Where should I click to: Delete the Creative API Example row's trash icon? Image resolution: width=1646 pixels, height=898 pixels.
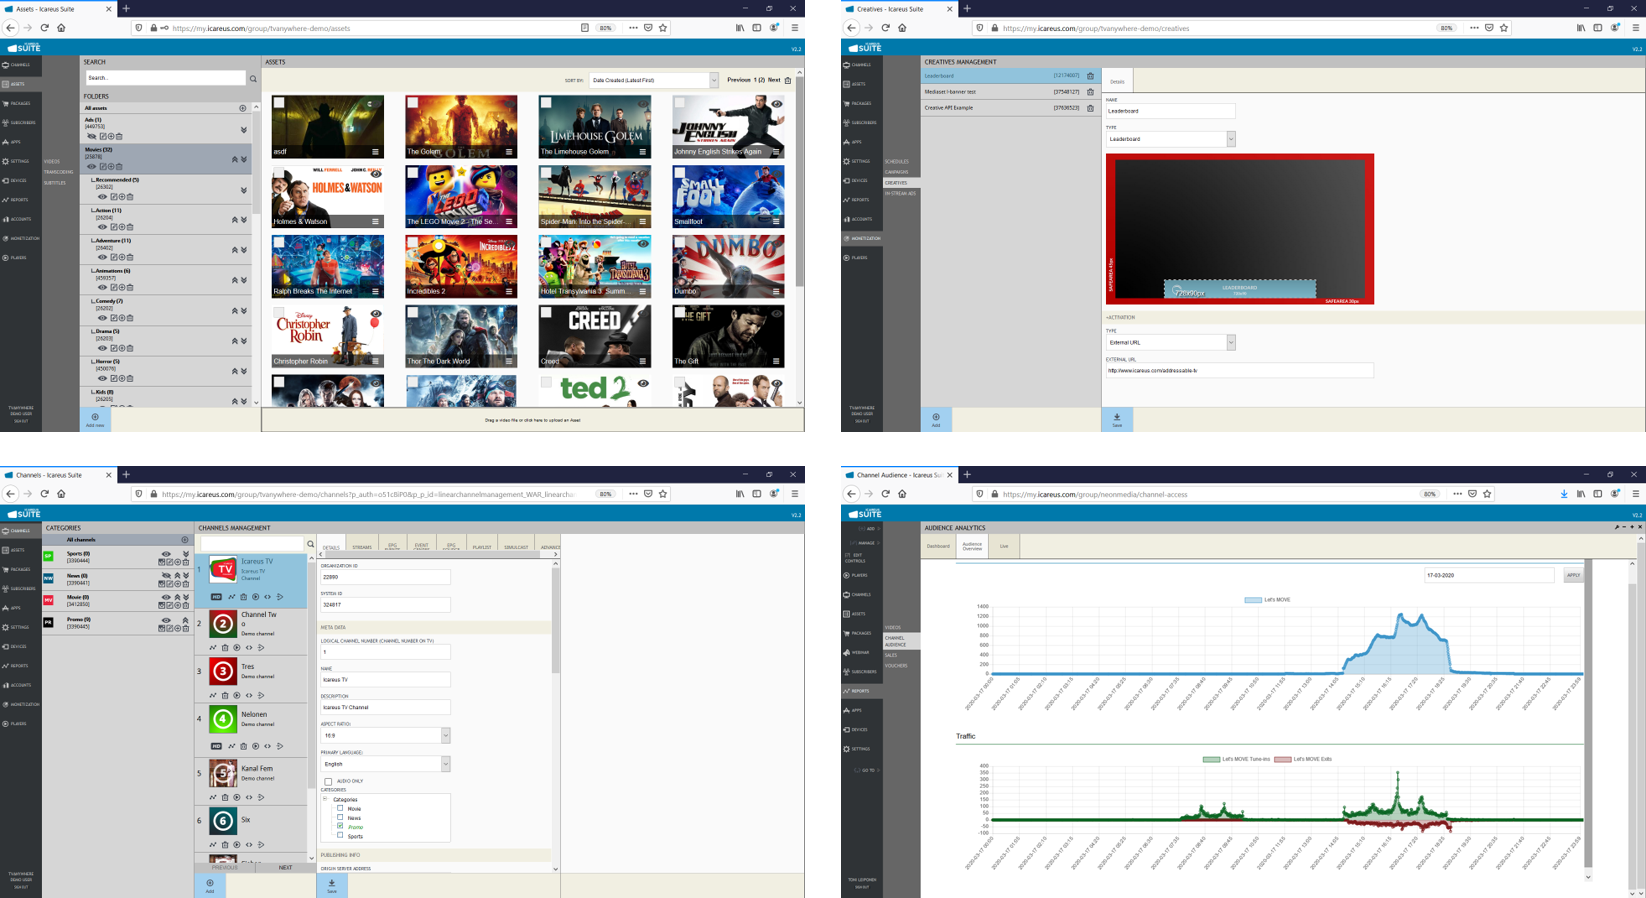click(x=1090, y=108)
